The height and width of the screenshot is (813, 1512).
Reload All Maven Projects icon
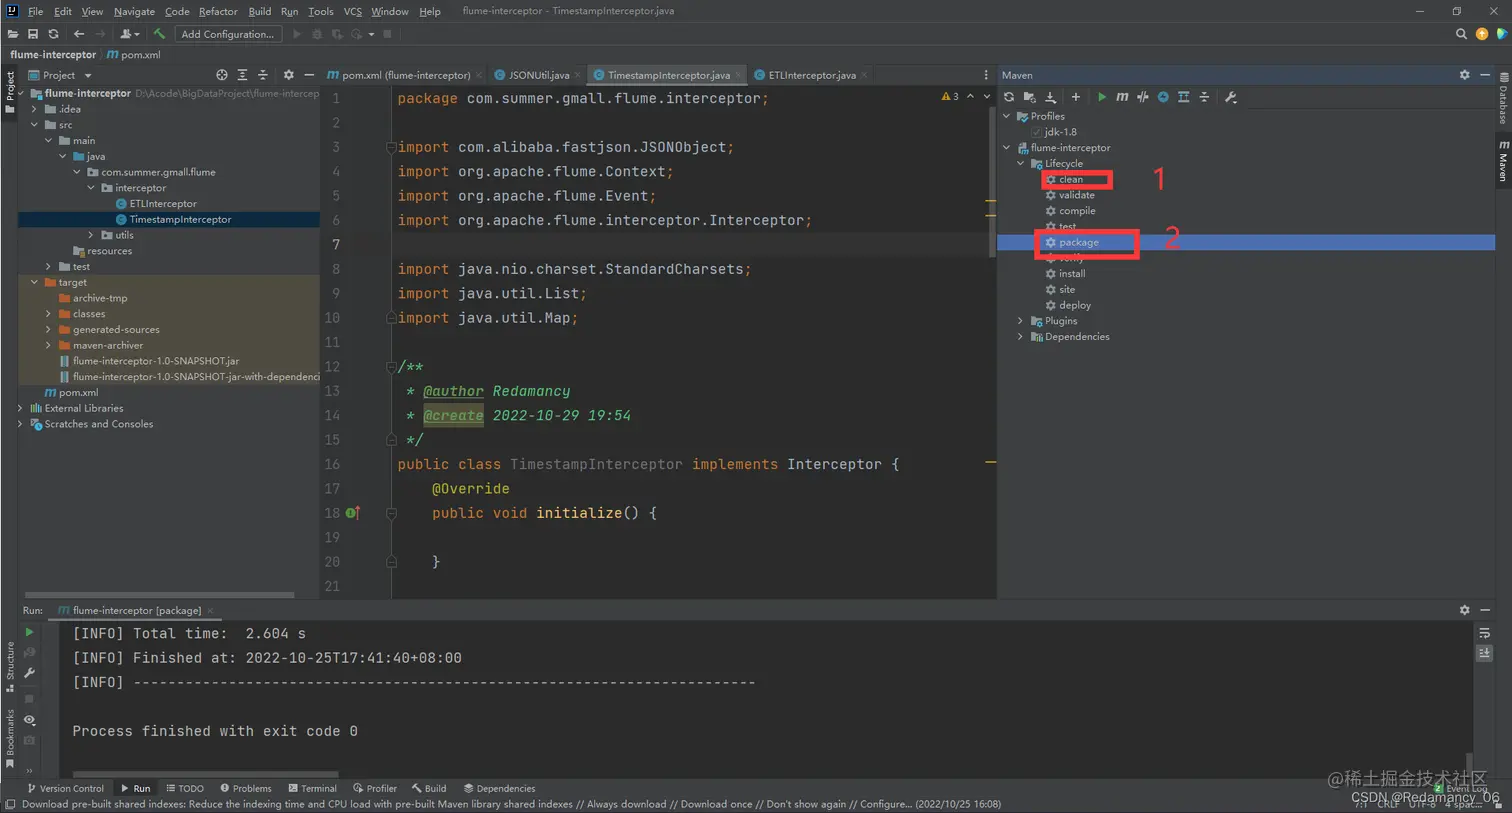1009,97
